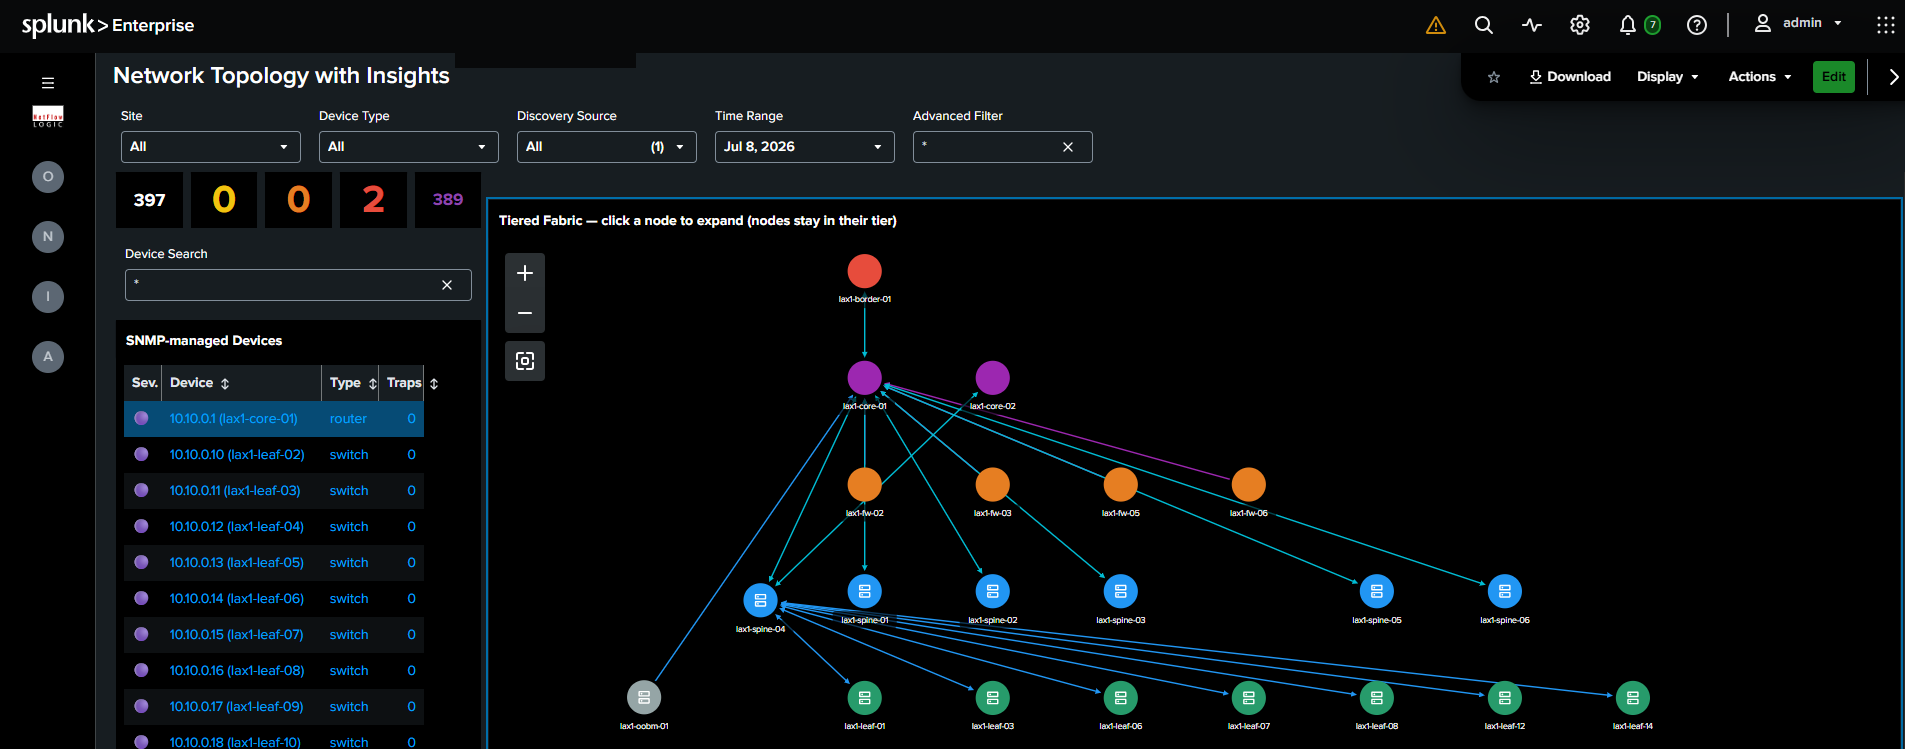Screen dimensions: 1905x749
Task: Open the activity monitor pulse icon
Action: (x=1532, y=25)
